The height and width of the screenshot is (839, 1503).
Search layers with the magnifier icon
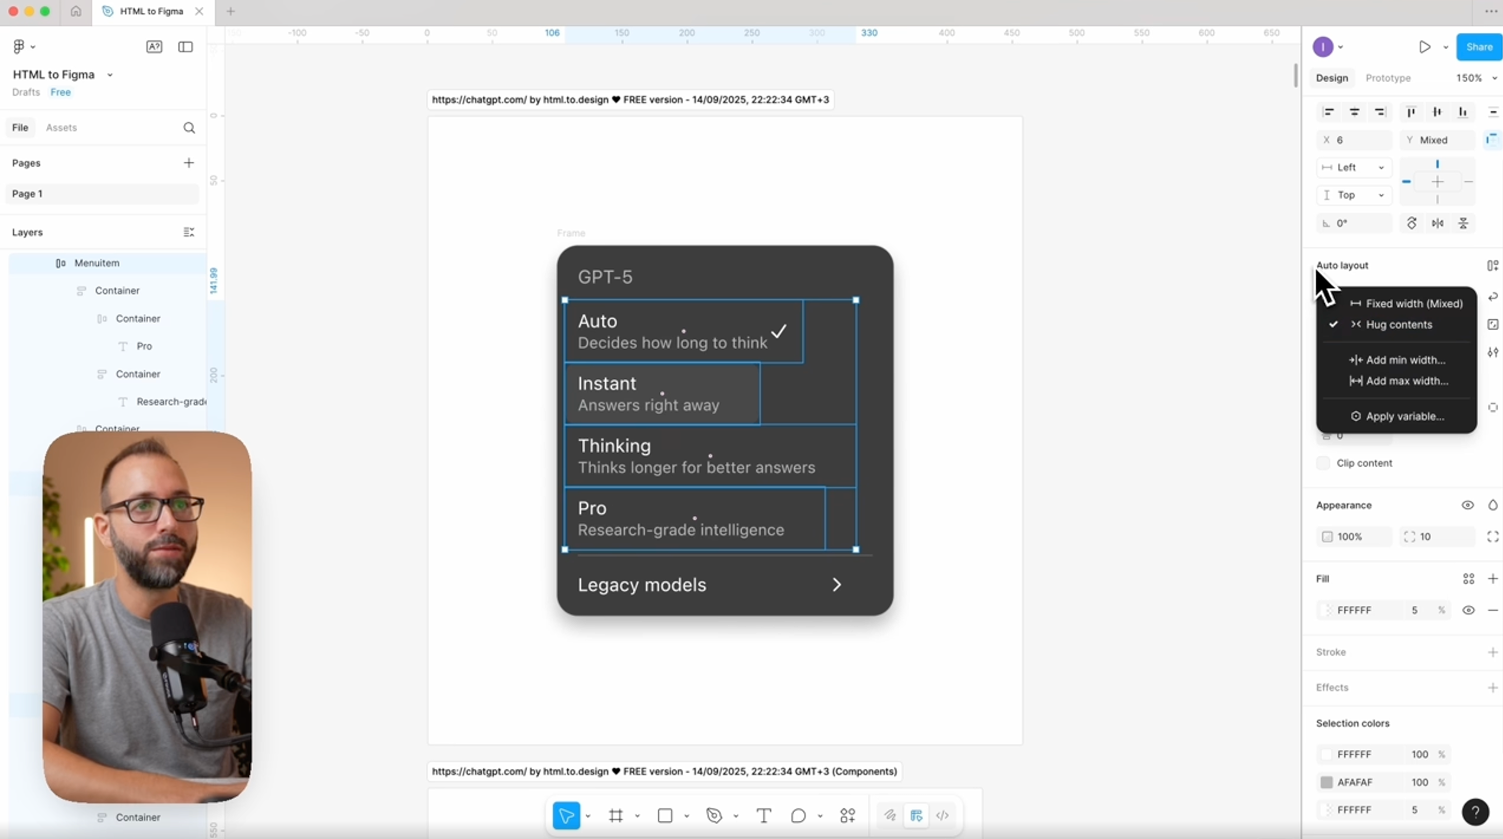[x=189, y=128]
